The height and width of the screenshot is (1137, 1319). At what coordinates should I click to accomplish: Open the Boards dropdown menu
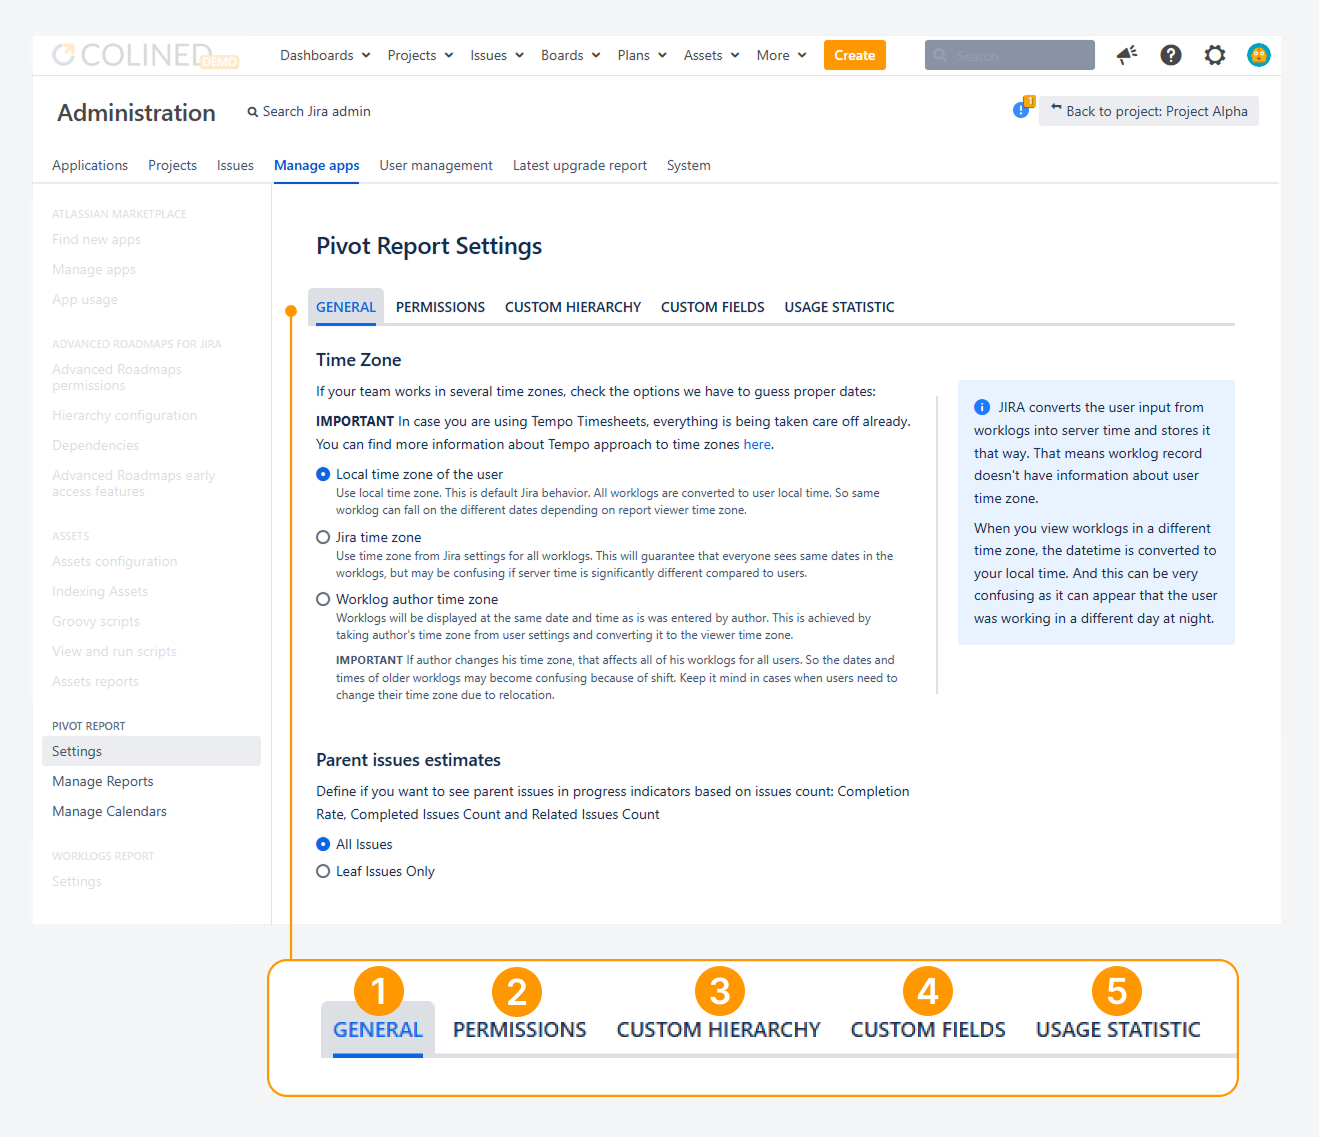click(x=571, y=55)
